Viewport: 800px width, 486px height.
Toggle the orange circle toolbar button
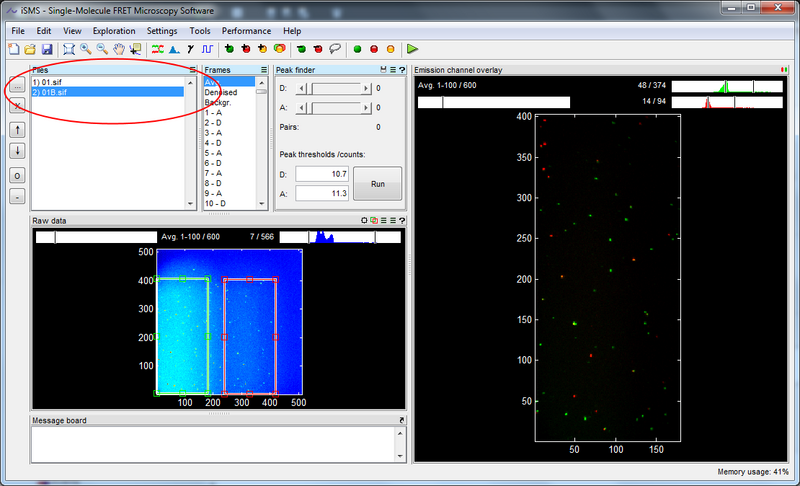tap(390, 48)
